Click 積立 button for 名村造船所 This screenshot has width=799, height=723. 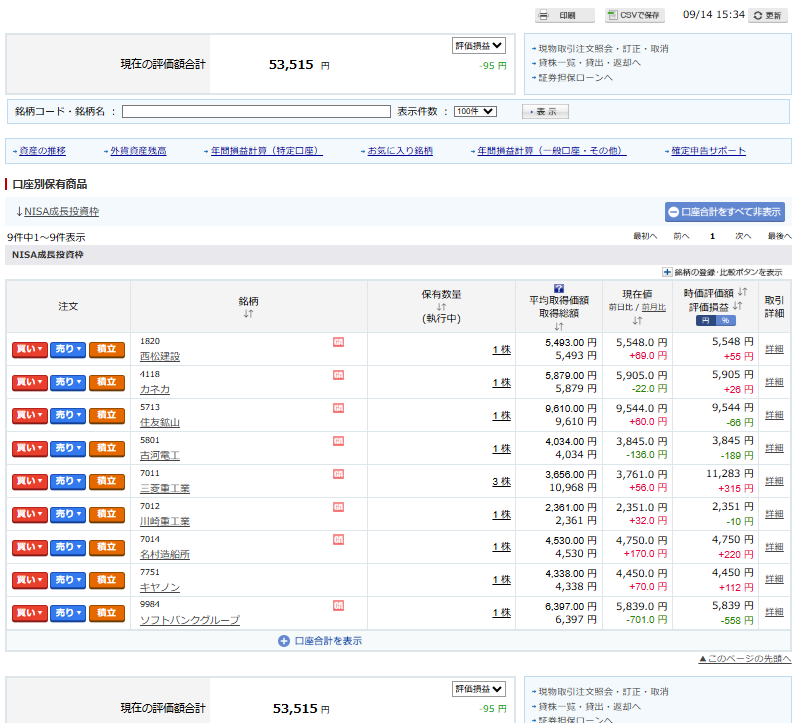[106, 547]
